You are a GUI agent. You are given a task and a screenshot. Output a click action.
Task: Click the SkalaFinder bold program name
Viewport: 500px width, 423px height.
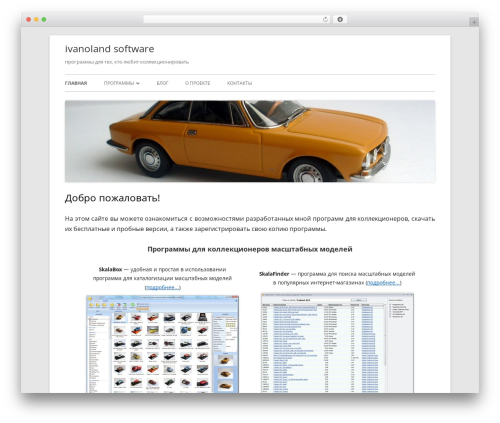coord(274,274)
